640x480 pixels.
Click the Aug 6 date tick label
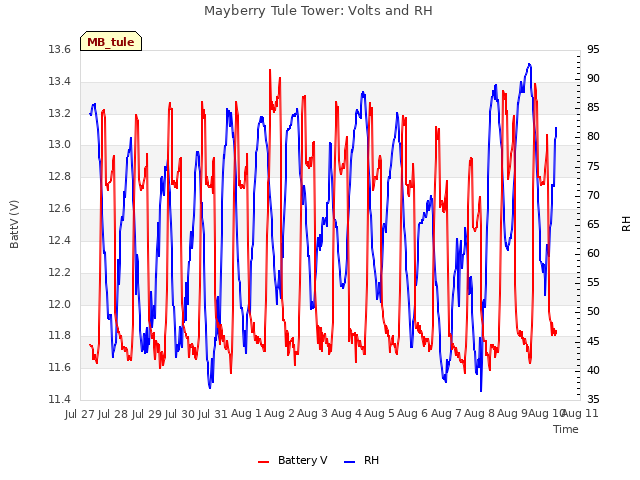[412, 413]
